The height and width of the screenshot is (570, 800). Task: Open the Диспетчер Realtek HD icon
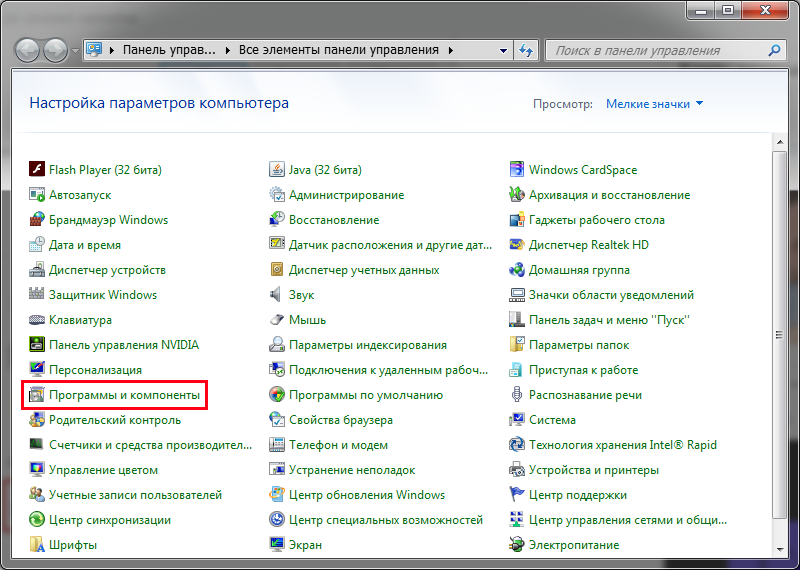pos(517,244)
